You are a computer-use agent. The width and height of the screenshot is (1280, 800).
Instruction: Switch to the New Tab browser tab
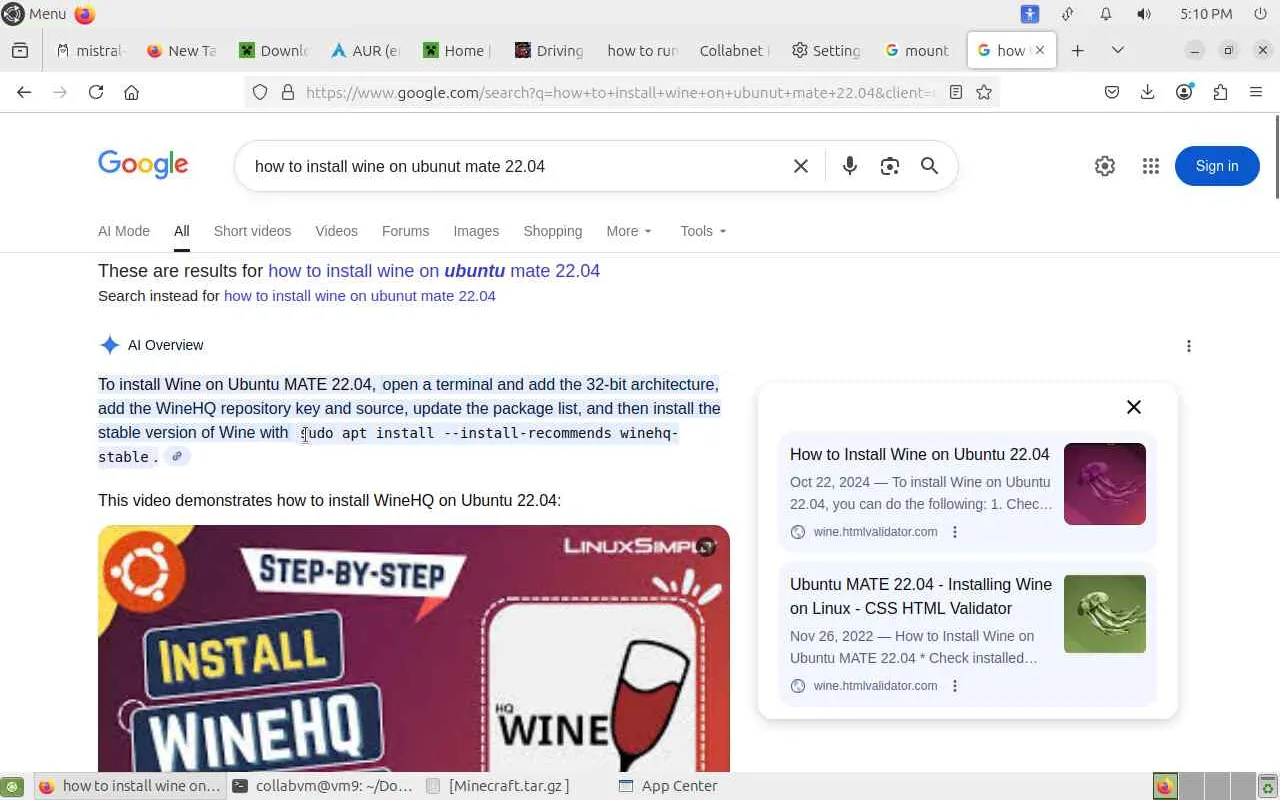(x=181, y=51)
